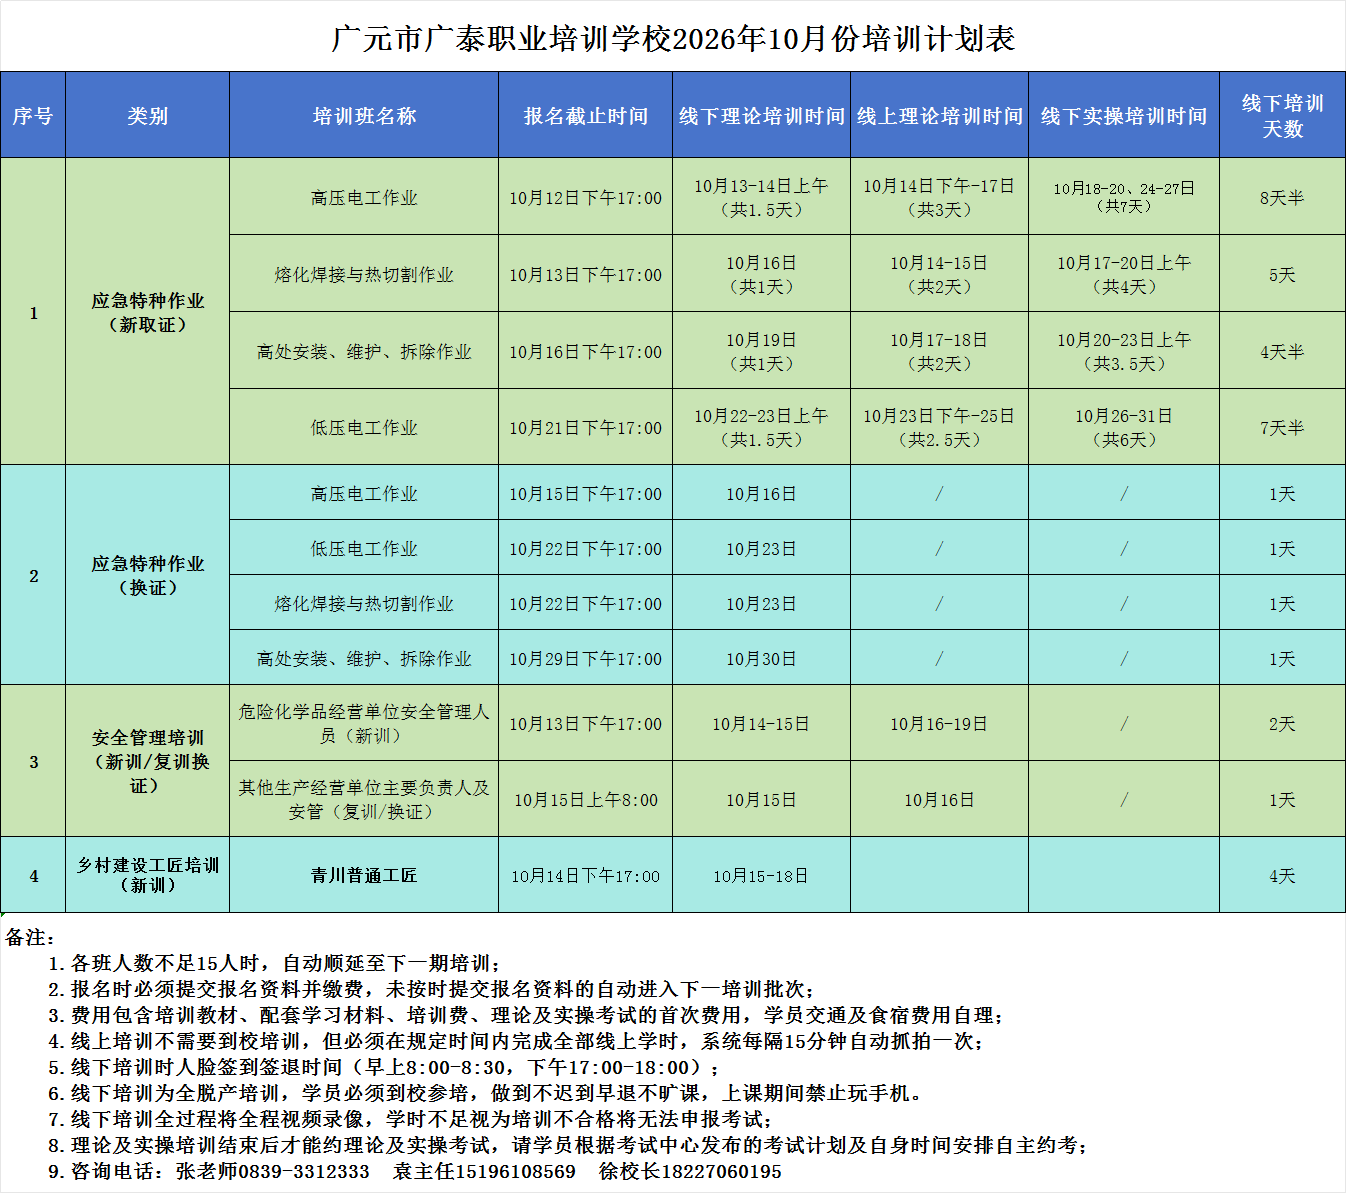
Task: Click the 乡村建设工匠培训（新训） category cell
Action: coord(147,875)
